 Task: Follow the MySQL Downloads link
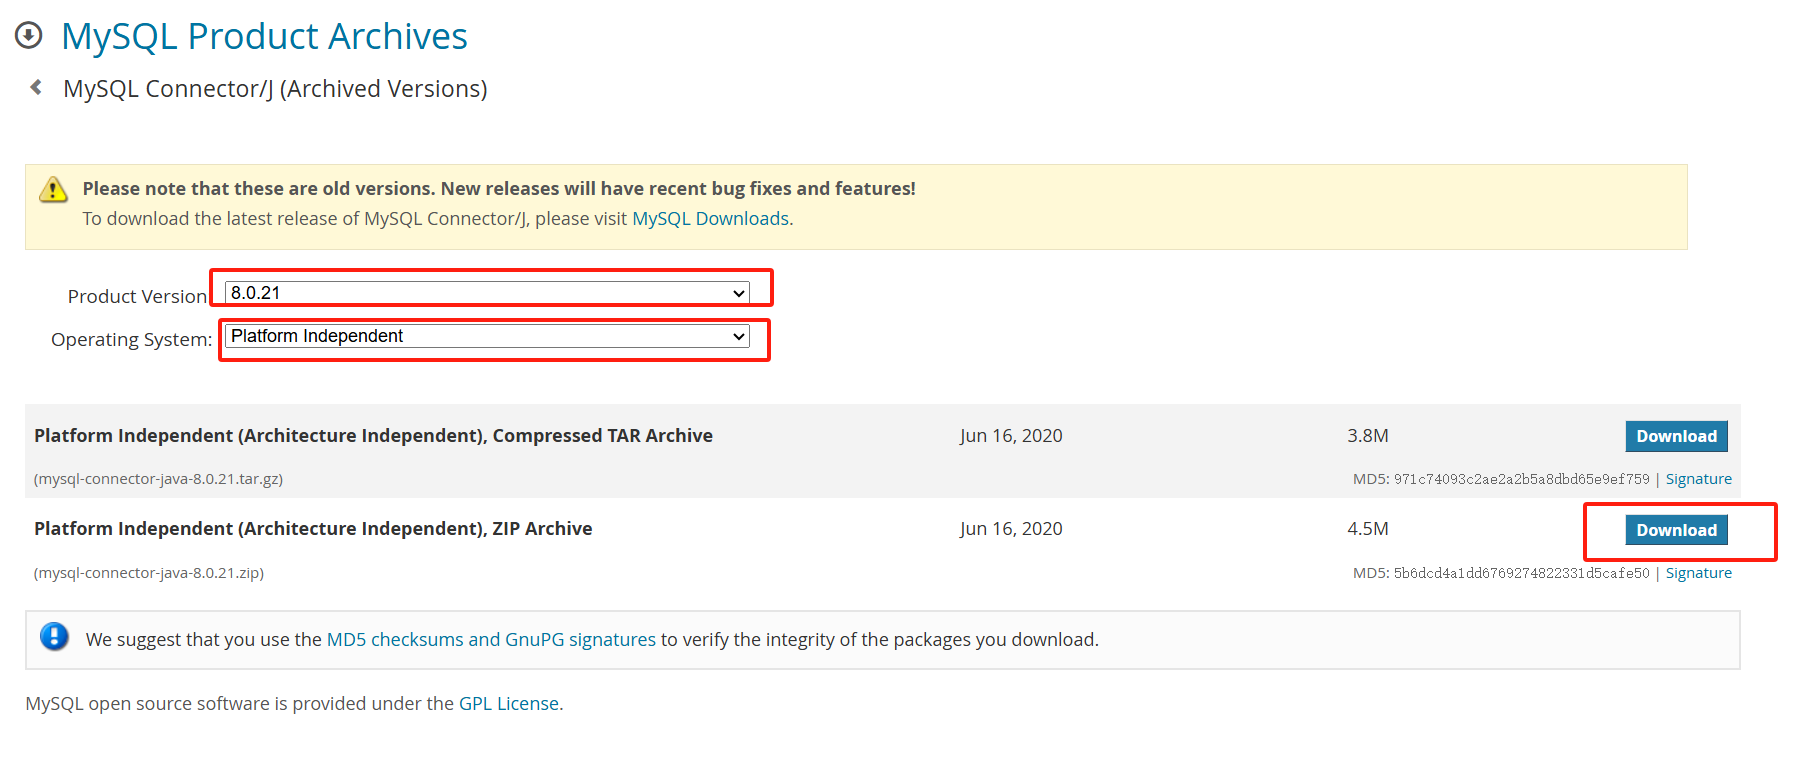point(710,218)
